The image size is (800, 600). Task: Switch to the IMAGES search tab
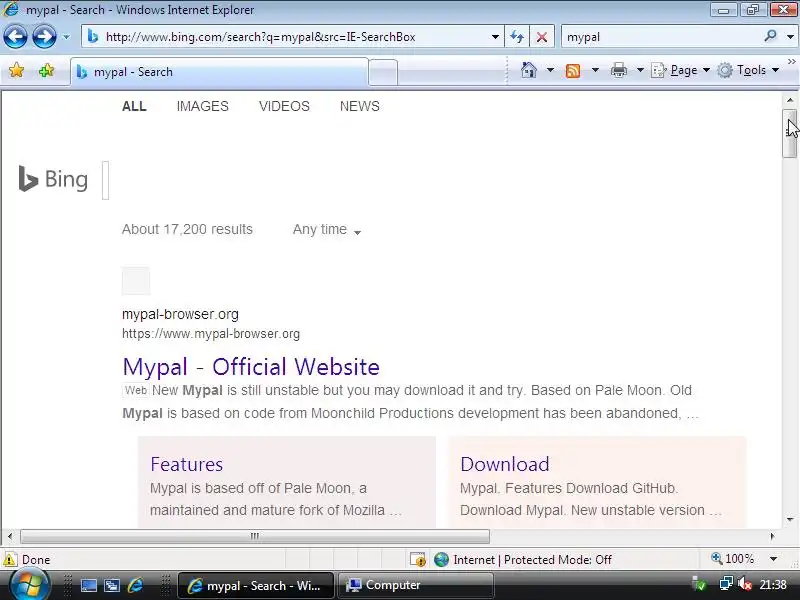point(203,106)
